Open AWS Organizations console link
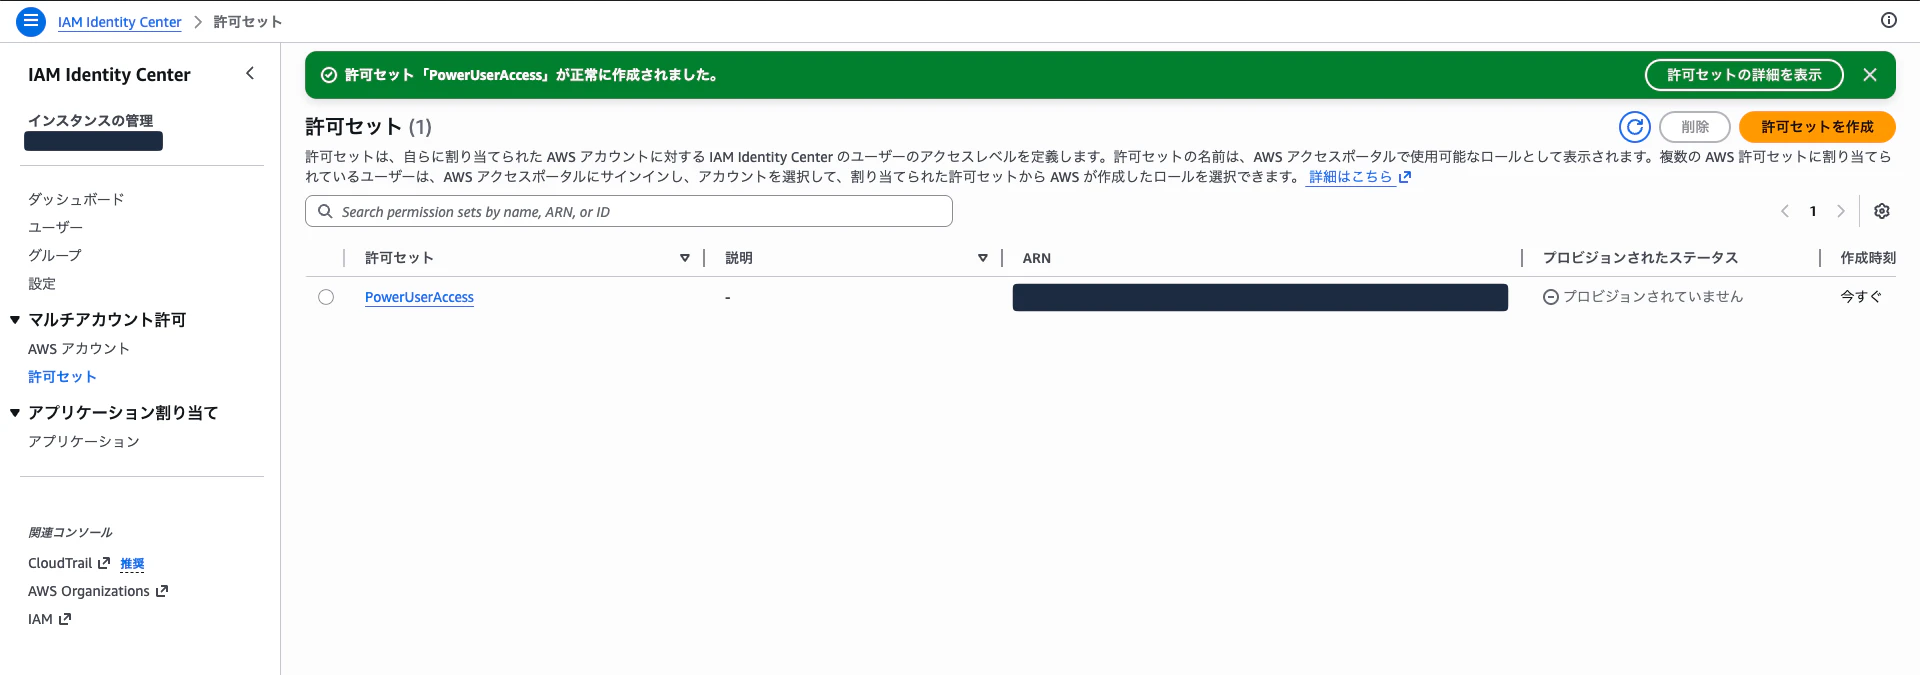 89,591
